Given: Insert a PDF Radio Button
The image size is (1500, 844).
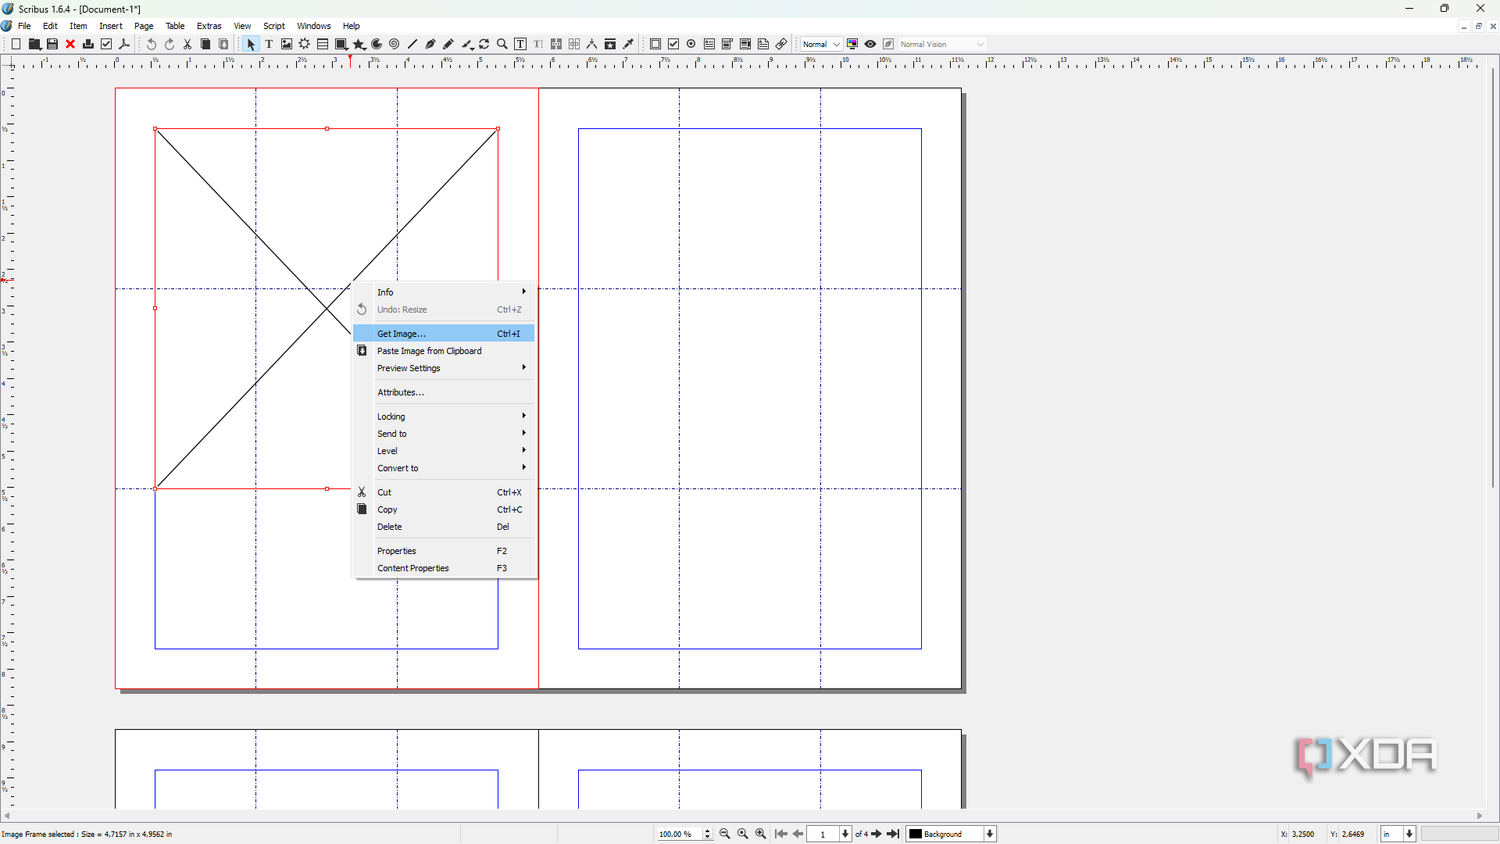Looking at the screenshot, I should pyautogui.click(x=692, y=44).
